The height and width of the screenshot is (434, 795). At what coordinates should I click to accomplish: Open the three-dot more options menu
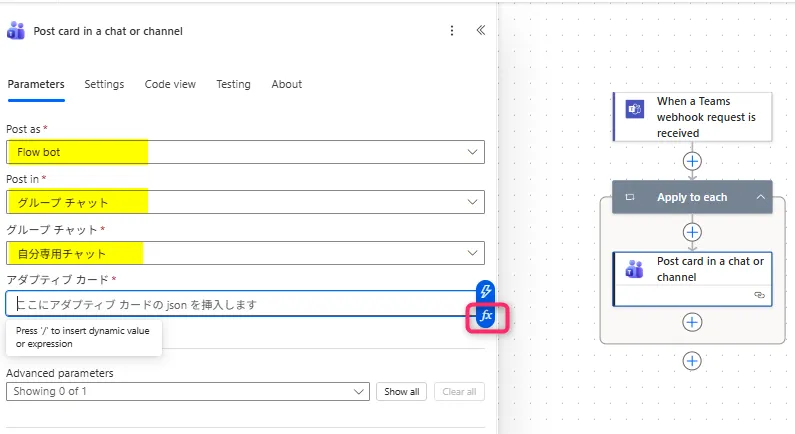452,31
